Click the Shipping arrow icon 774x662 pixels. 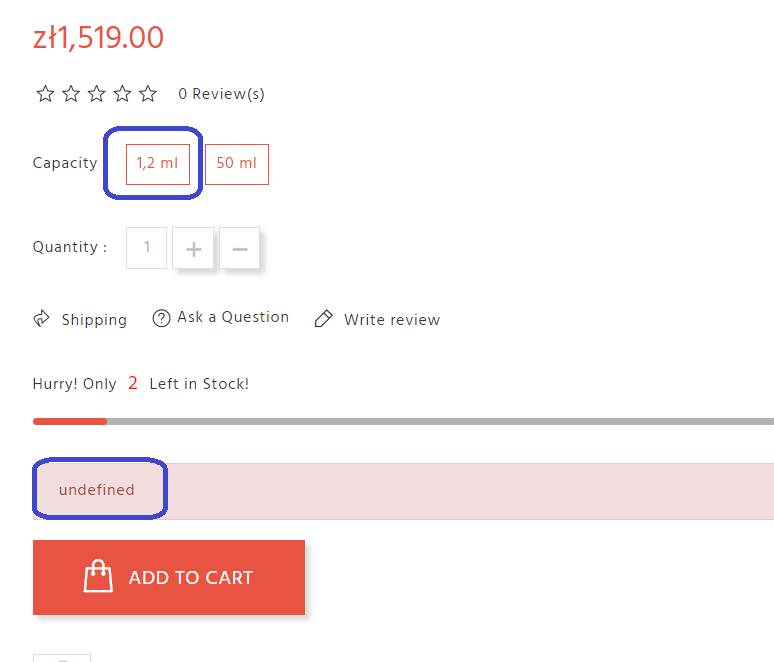click(42, 319)
